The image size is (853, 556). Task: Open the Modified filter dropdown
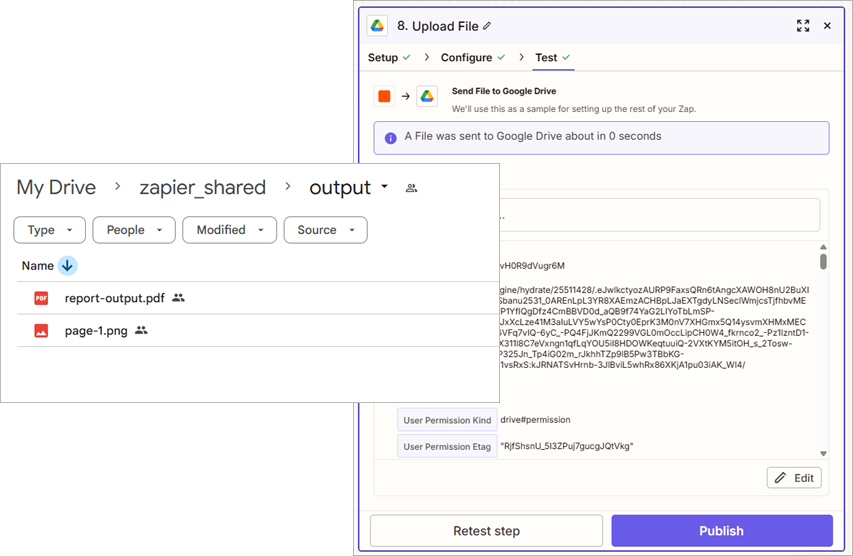[x=230, y=230]
